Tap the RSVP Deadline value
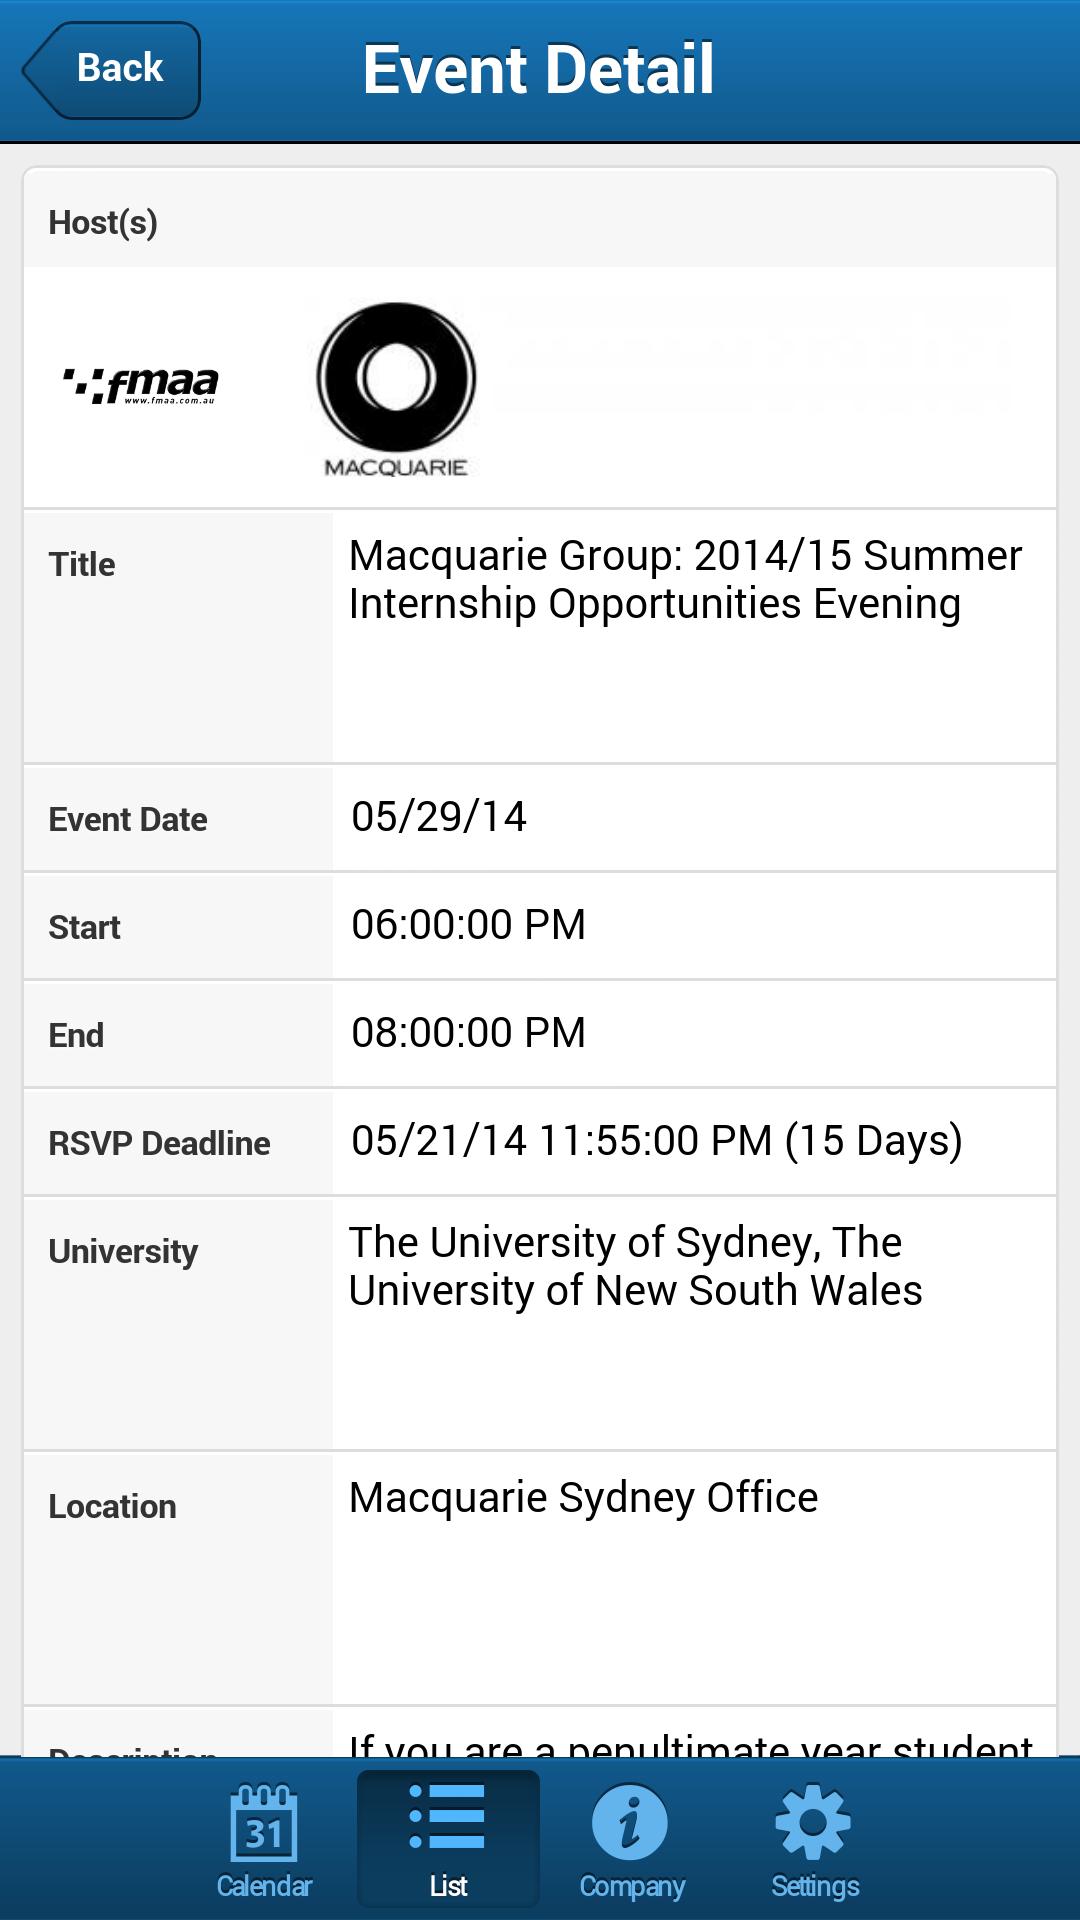Screen dimensions: 1080x1920 pos(656,1141)
